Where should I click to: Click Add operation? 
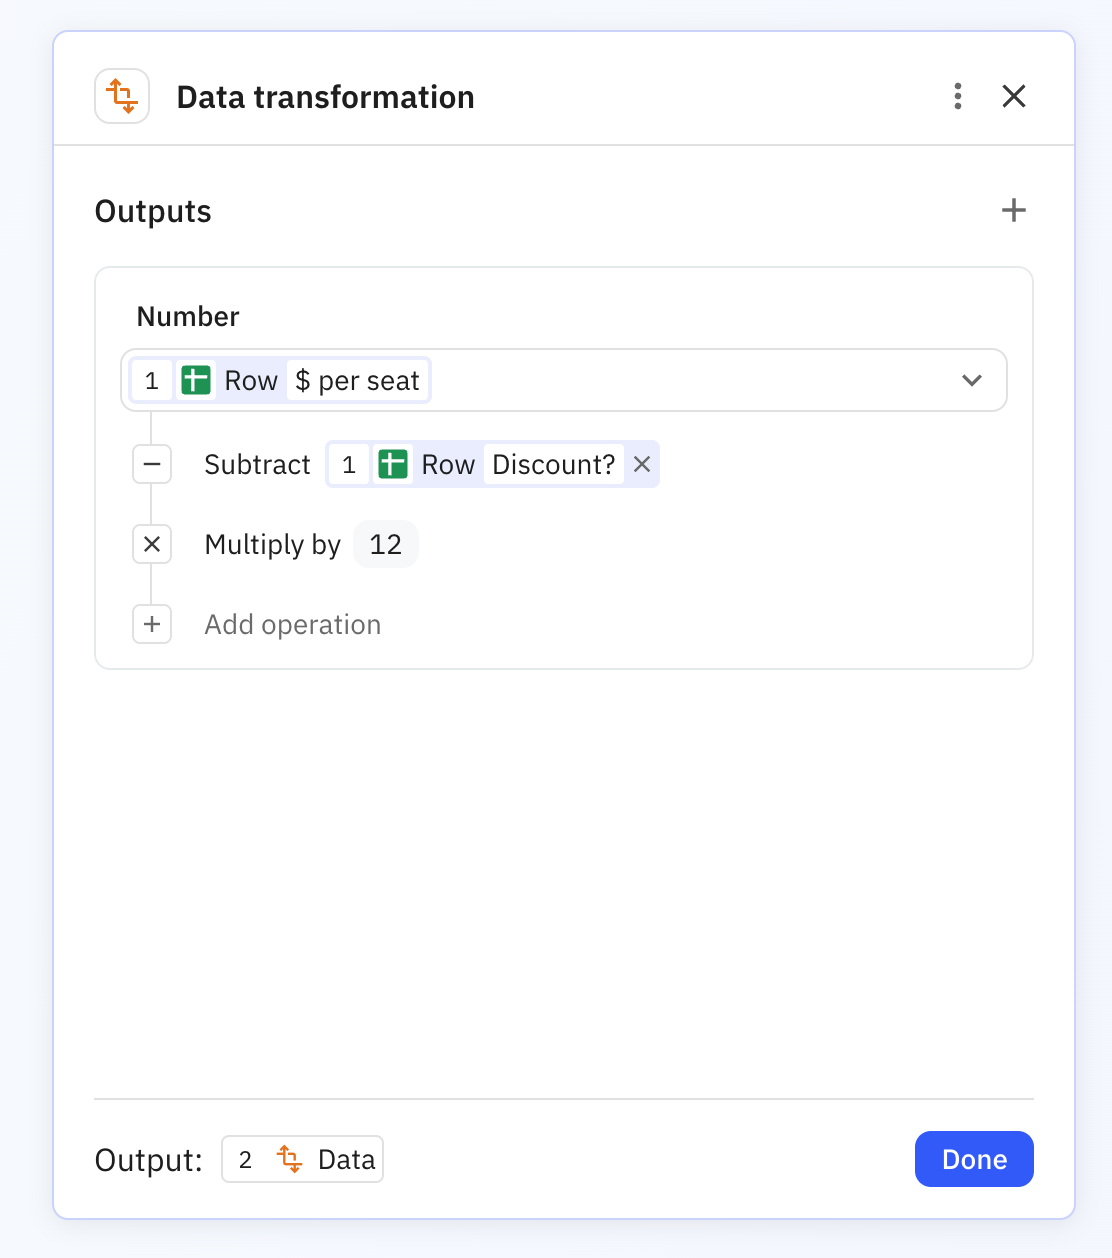tap(292, 624)
